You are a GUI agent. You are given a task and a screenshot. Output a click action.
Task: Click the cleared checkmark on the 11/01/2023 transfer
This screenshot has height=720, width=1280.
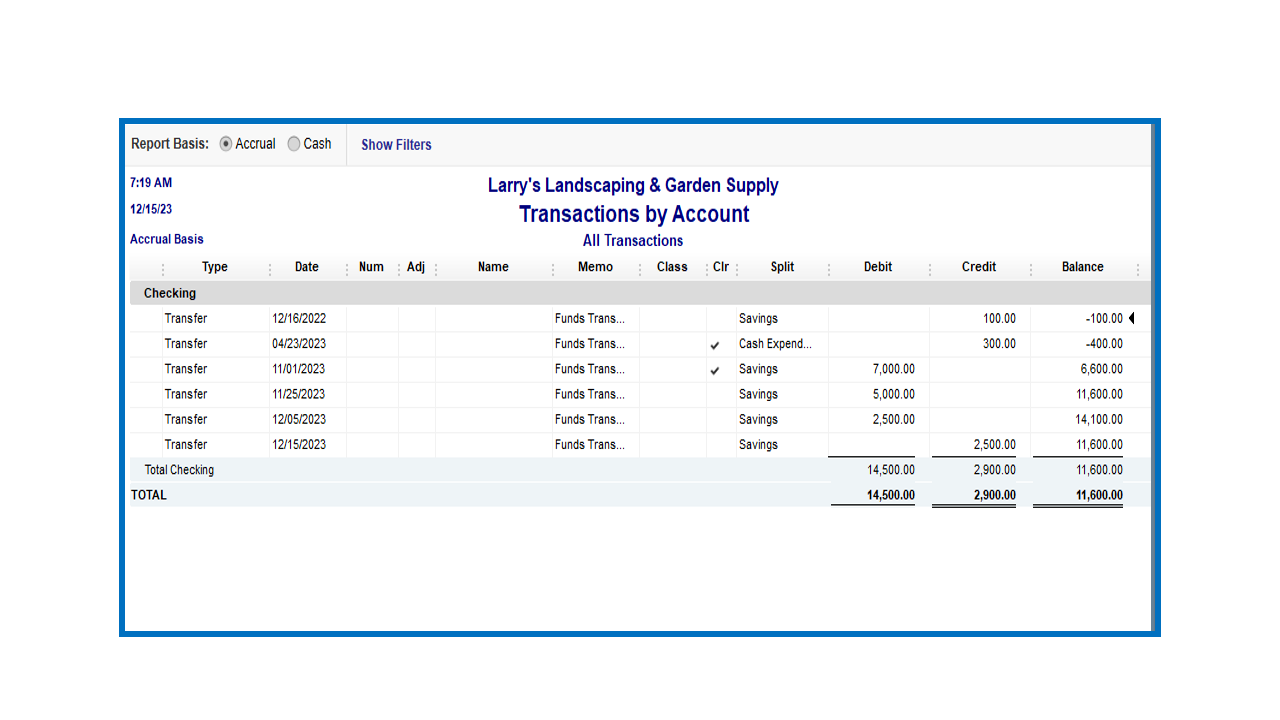pyautogui.click(x=716, y=369)
